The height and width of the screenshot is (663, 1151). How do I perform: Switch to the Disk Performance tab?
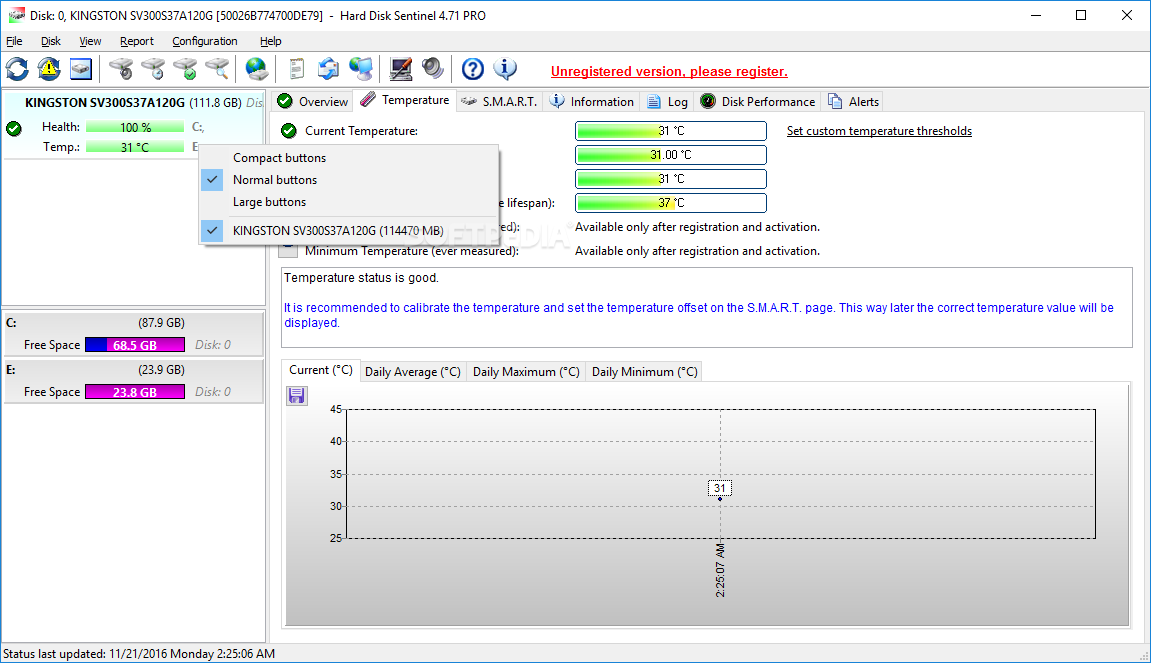[758, 101]
